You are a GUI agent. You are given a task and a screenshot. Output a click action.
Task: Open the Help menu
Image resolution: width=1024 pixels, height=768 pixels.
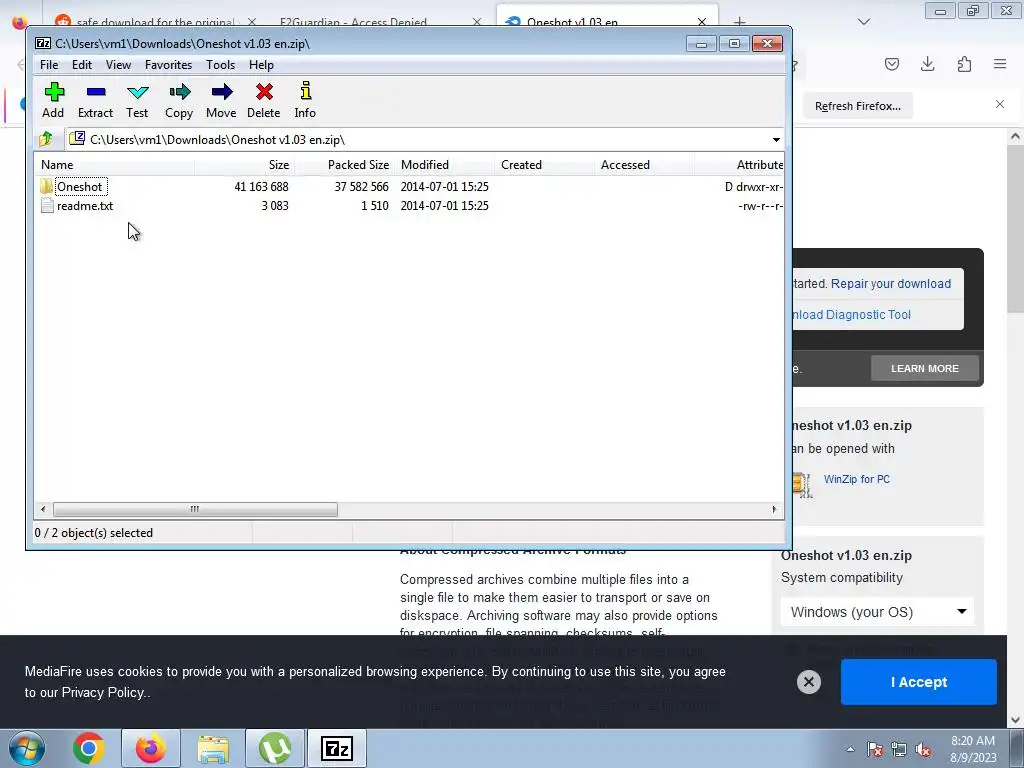click(x=261, y=65)
